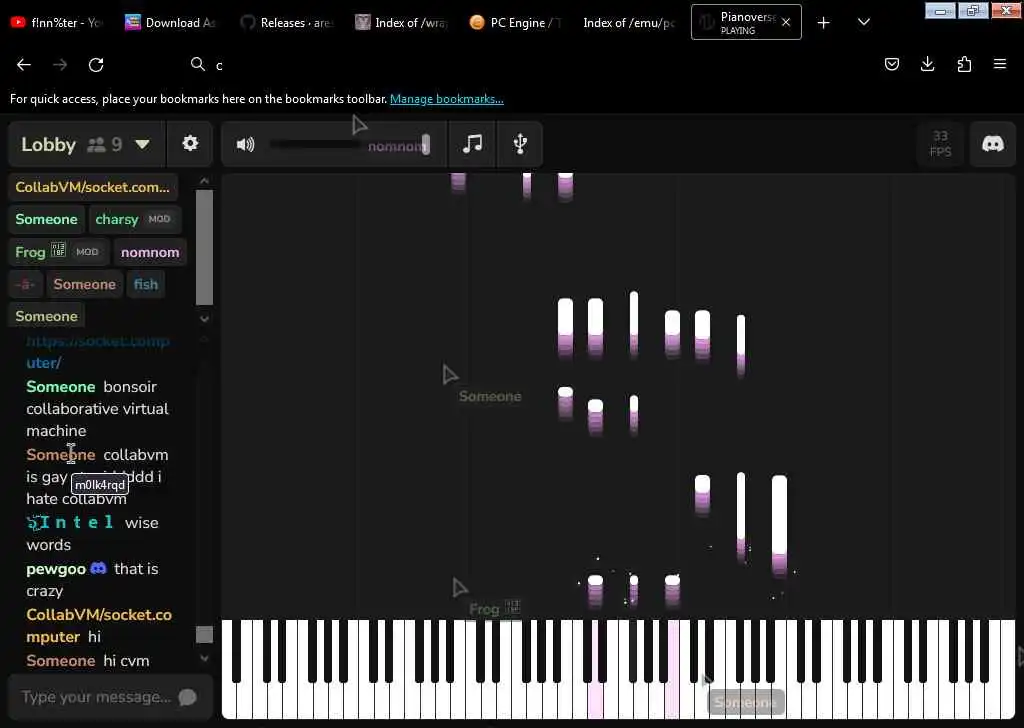
Task: Focus the Type your message field
Action: [96, 697]
